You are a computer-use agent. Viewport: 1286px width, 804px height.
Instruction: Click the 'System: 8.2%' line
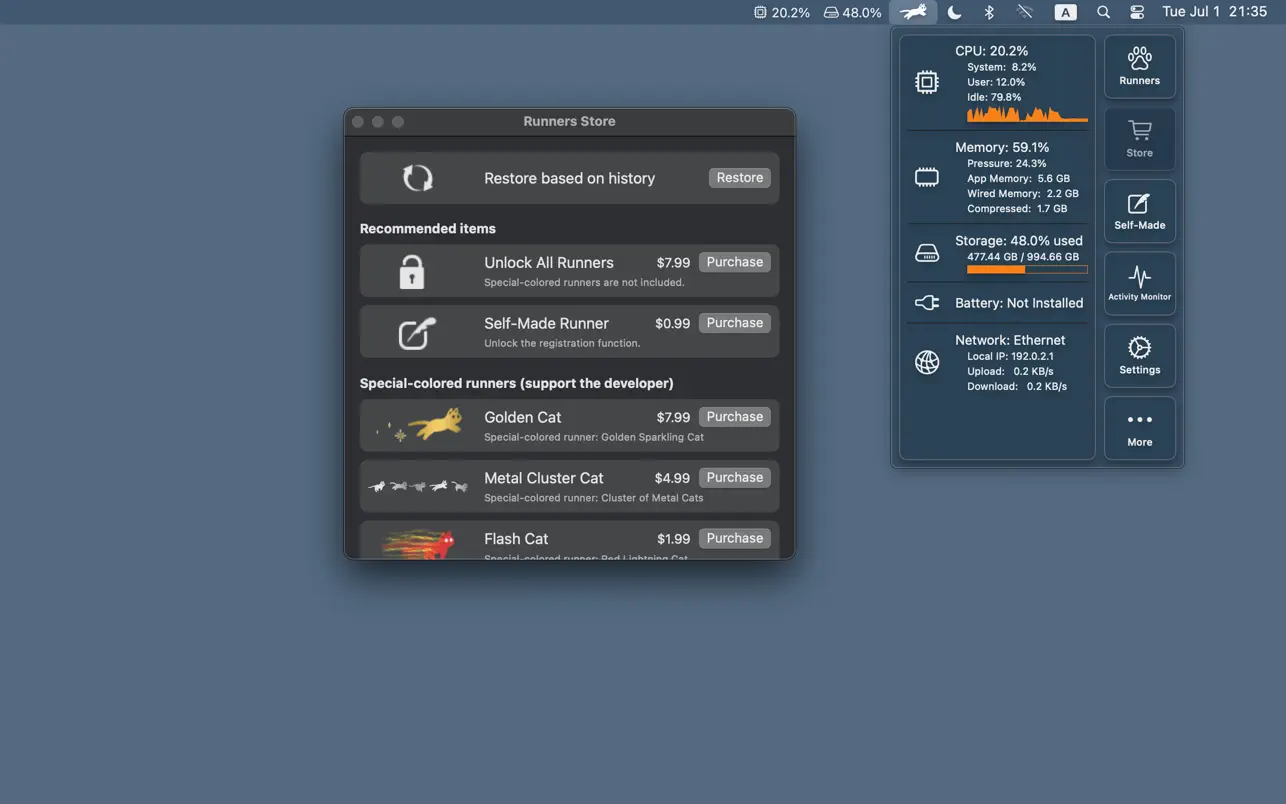[1002, 67]
